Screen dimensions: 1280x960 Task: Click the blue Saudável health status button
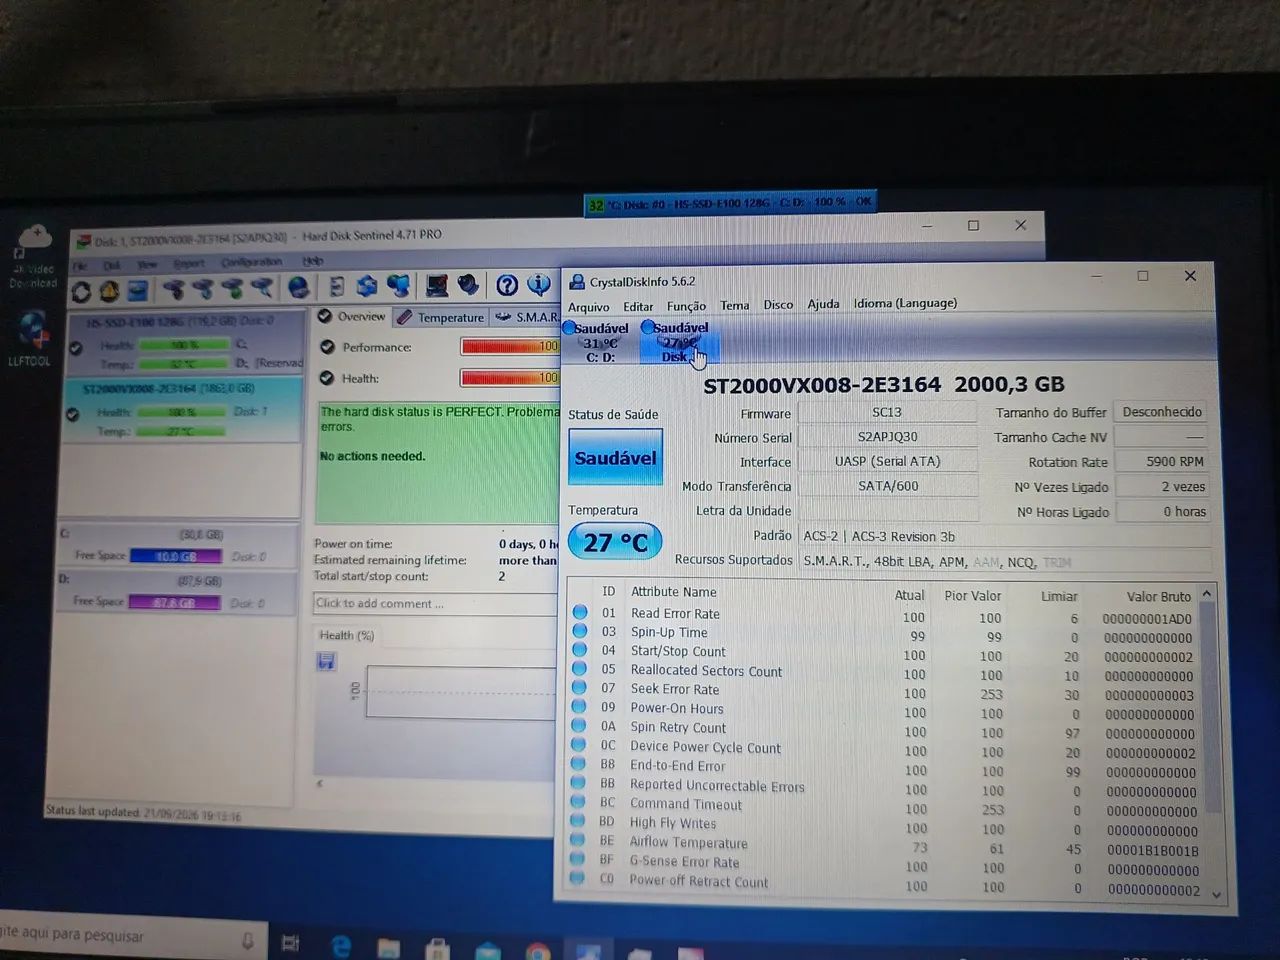(615, 458)
